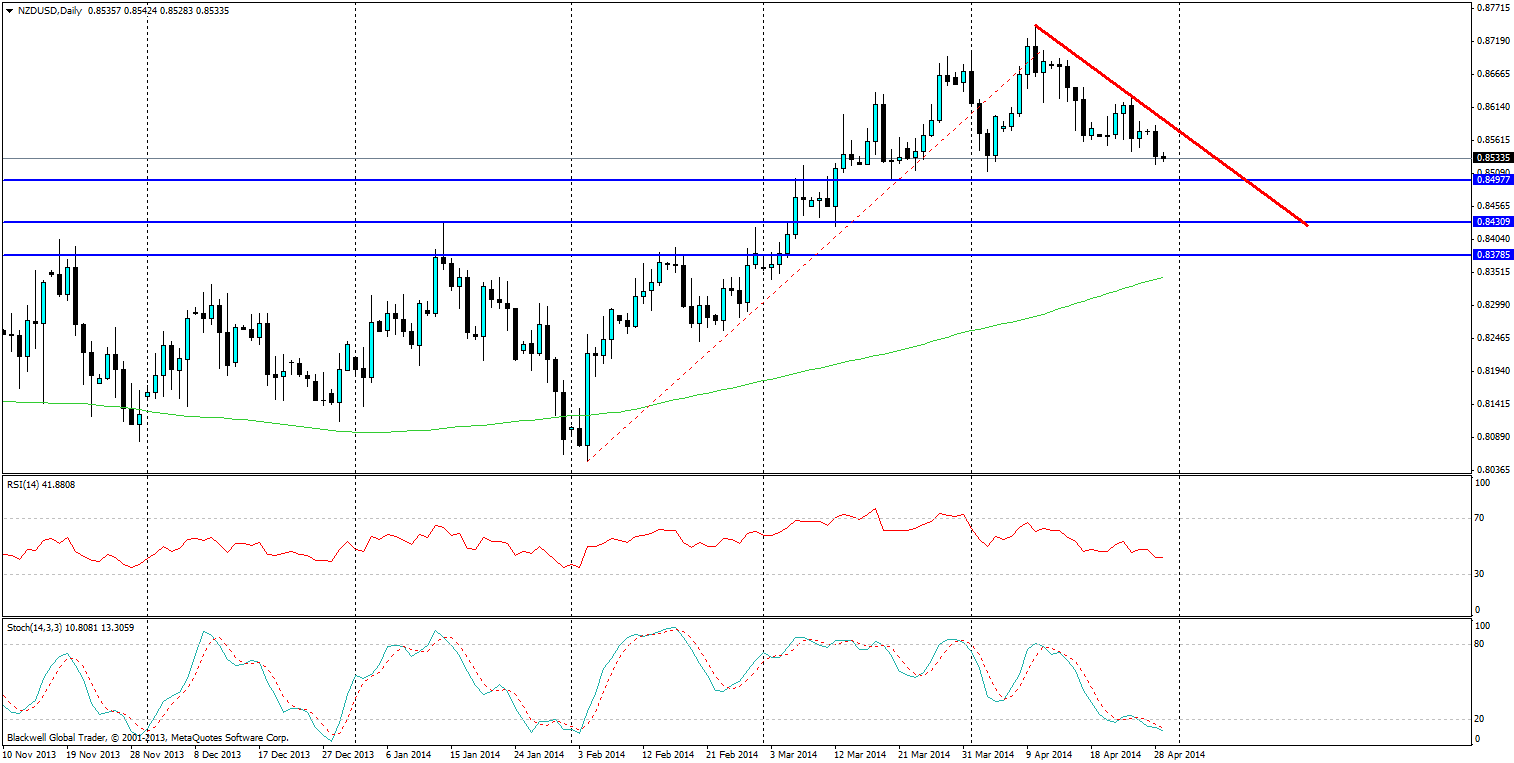Click the 3 Feb 2014 date label

pyautogui.click(x=600, y=755)
